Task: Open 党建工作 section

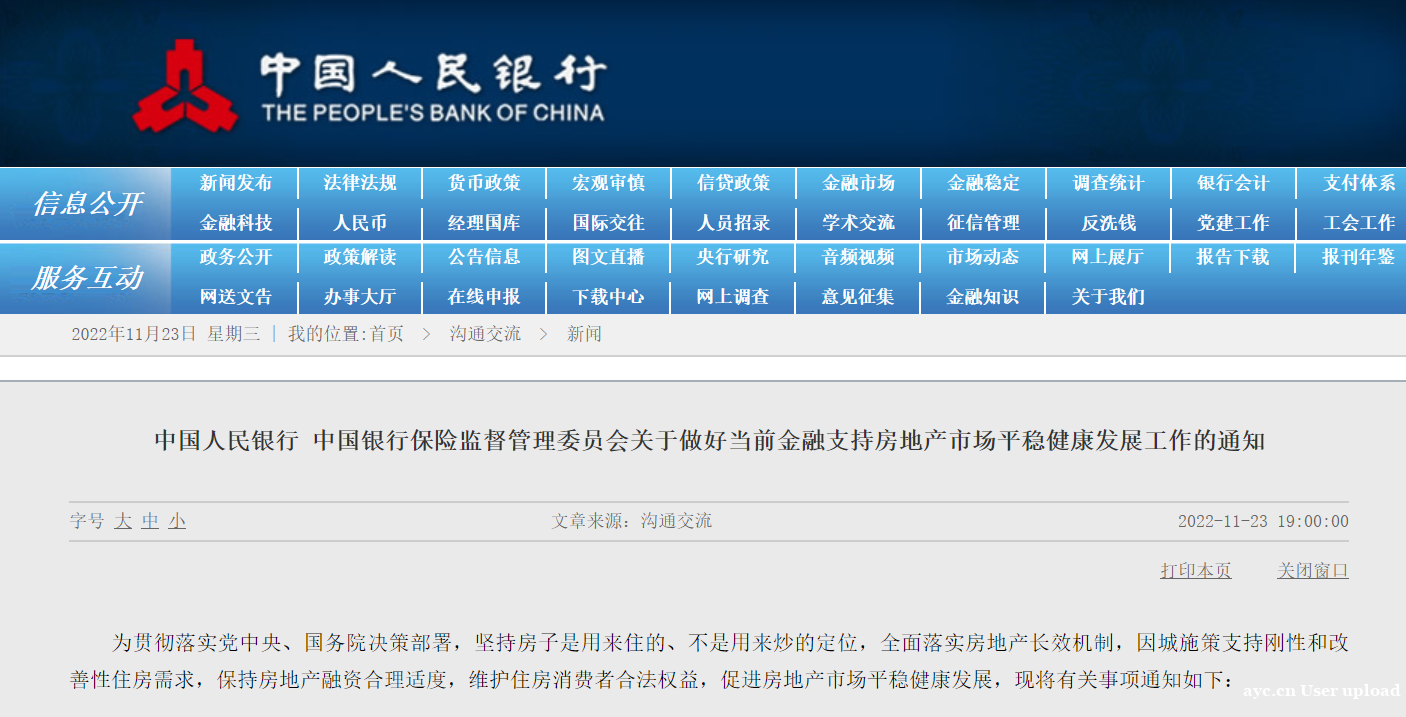Action: pos(1233,223)
